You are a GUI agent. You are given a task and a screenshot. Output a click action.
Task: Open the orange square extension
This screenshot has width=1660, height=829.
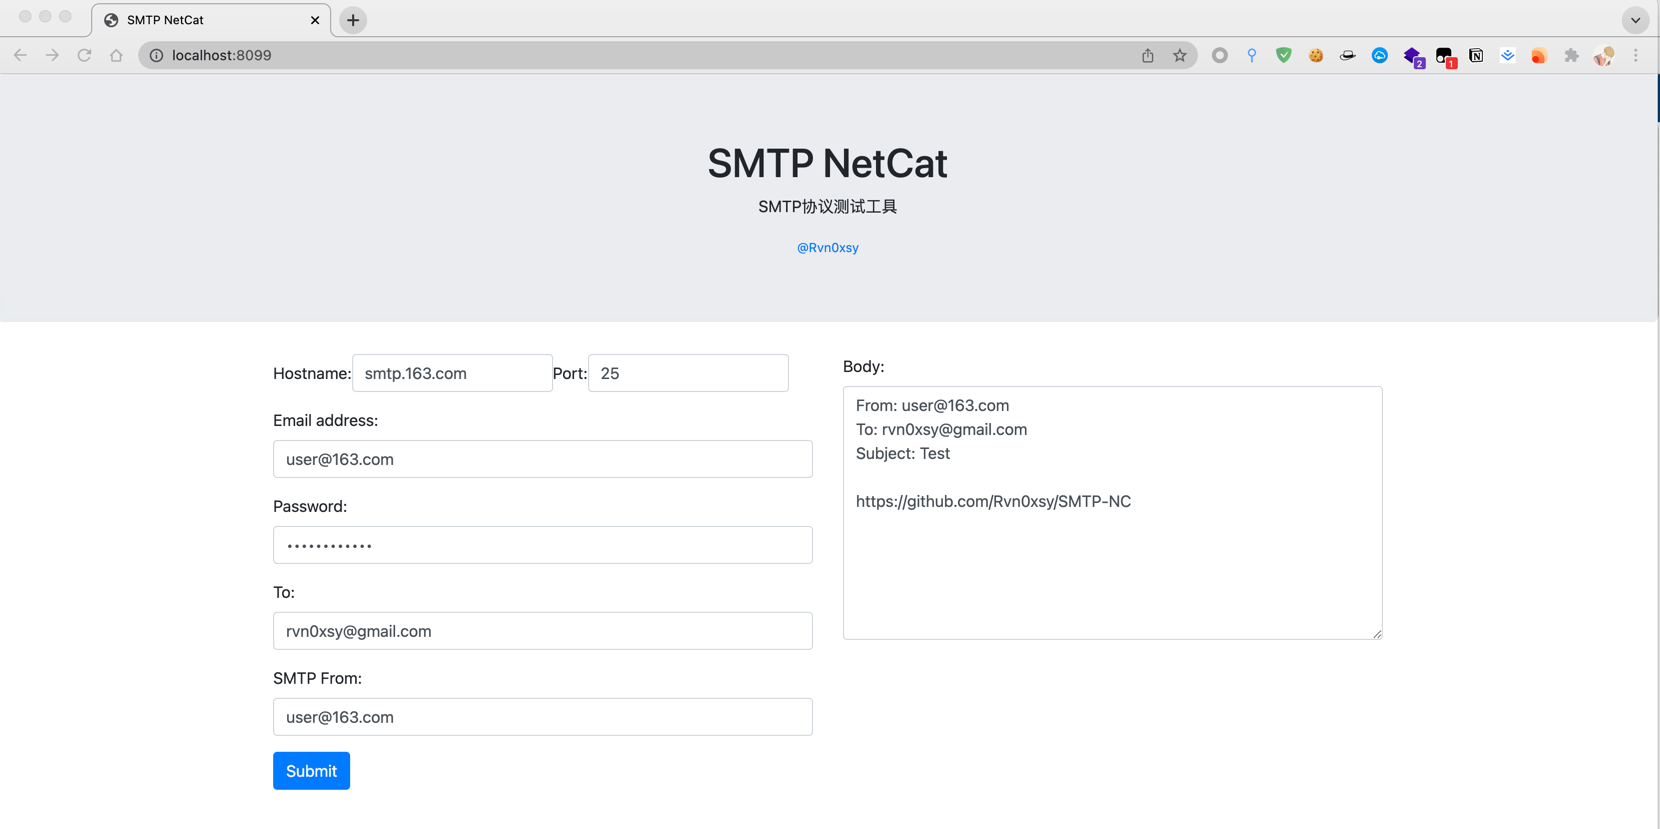(x=1539, y=55)
